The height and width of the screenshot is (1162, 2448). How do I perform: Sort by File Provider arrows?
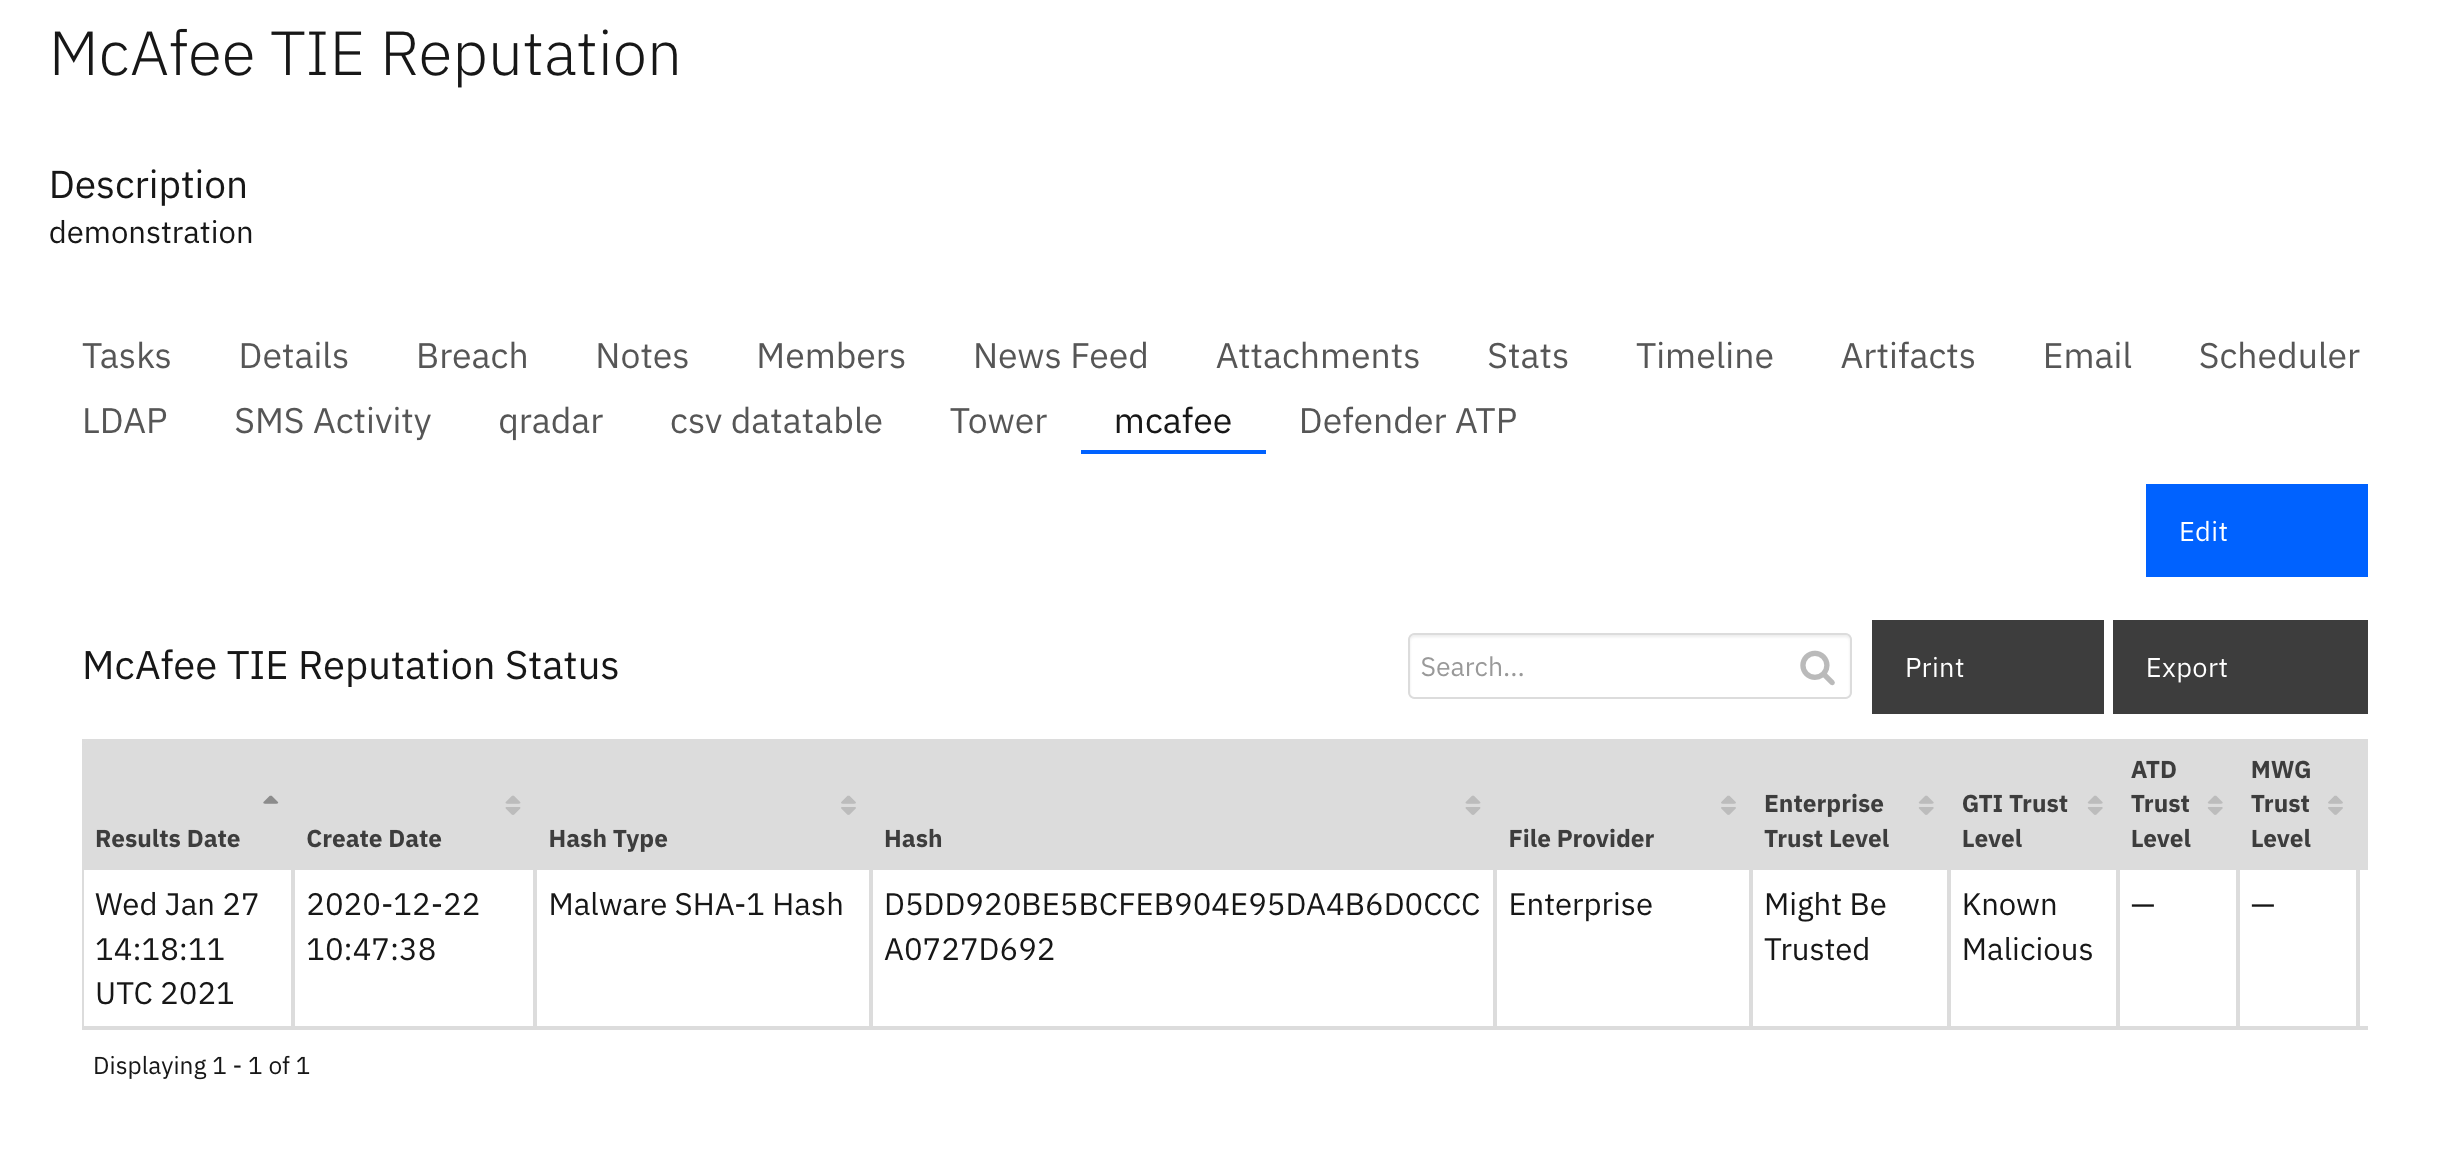(x=1728, y=805)
